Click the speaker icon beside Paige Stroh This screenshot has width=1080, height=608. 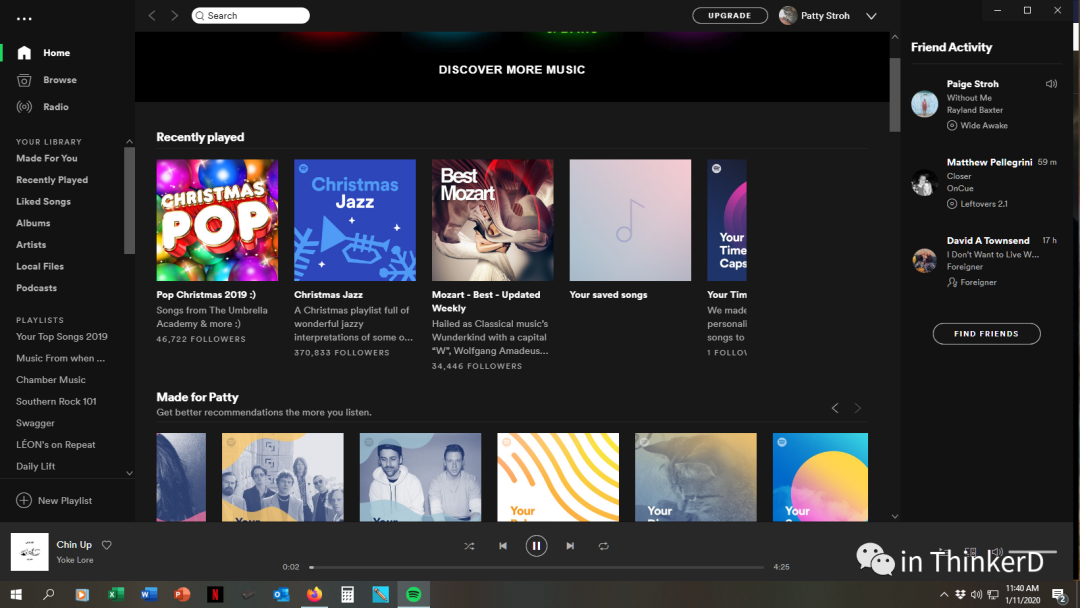1051,84
